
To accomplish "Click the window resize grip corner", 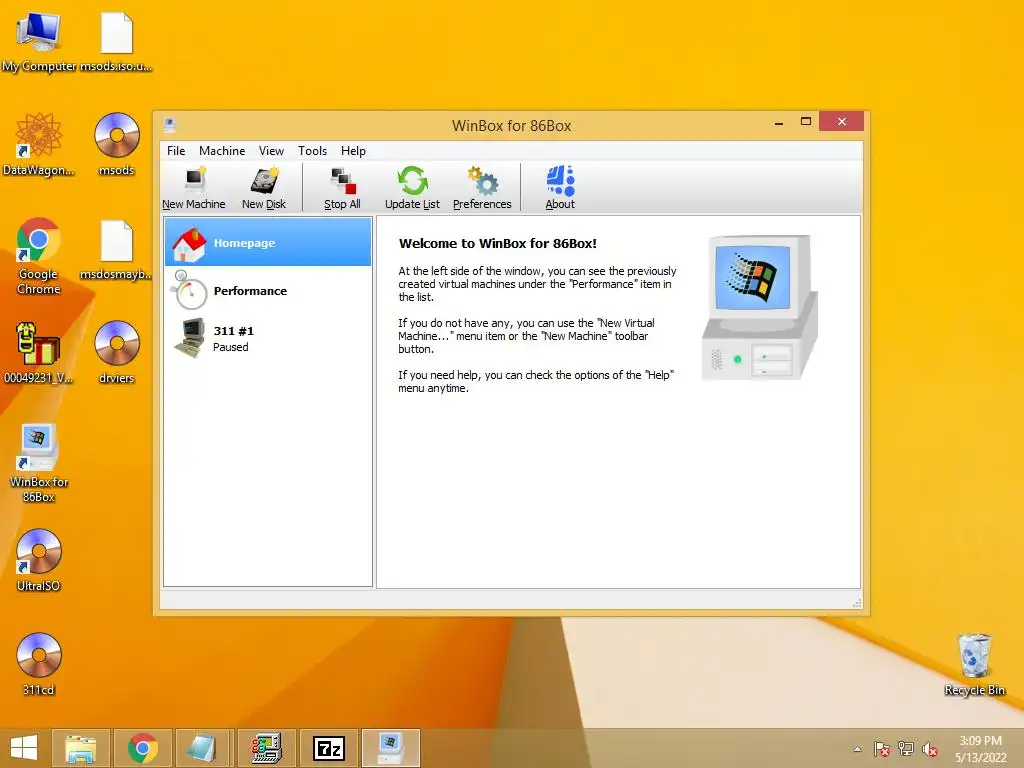I will (x=857, y=603).
